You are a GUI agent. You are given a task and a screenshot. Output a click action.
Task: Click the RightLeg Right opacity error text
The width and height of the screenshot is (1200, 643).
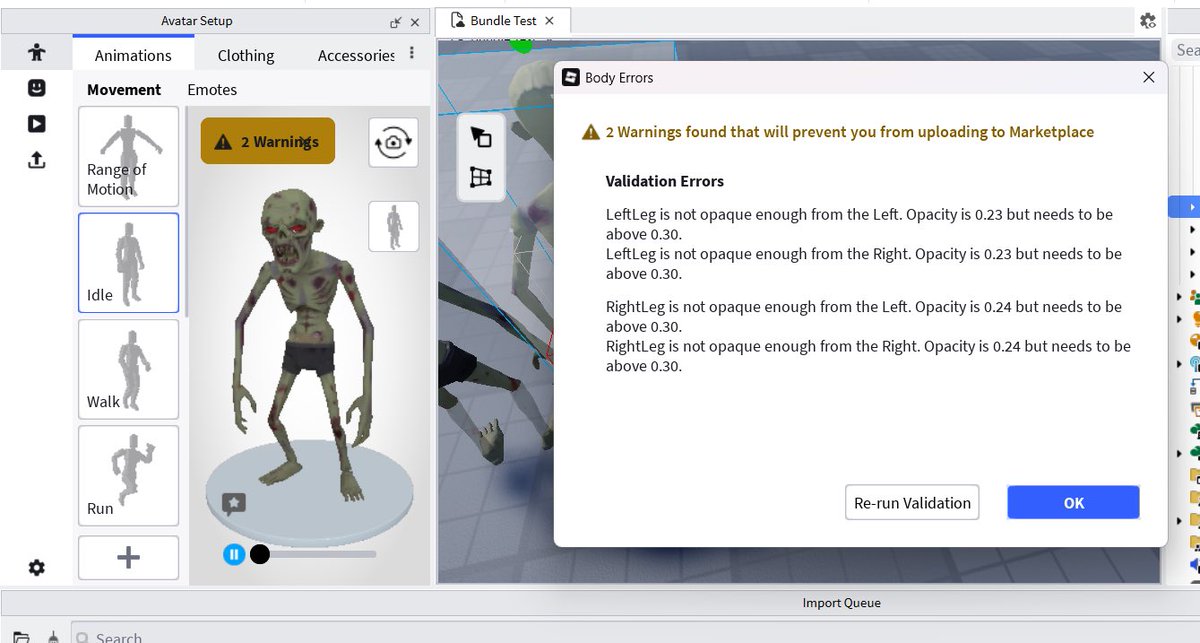tap(868, 356)
